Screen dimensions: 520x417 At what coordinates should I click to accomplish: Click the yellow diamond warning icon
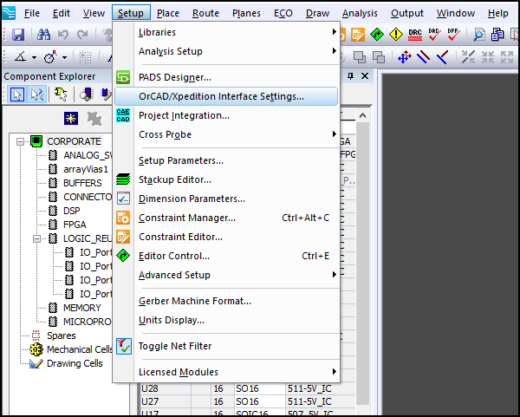pos(396,34)
